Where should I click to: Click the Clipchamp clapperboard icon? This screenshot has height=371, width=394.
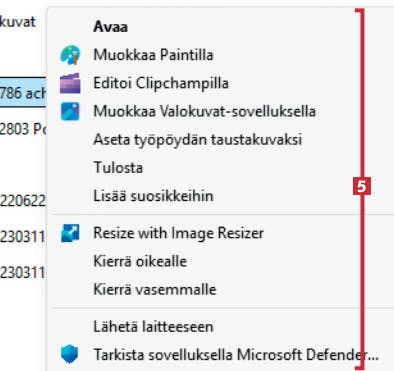(x=70, y=83)
